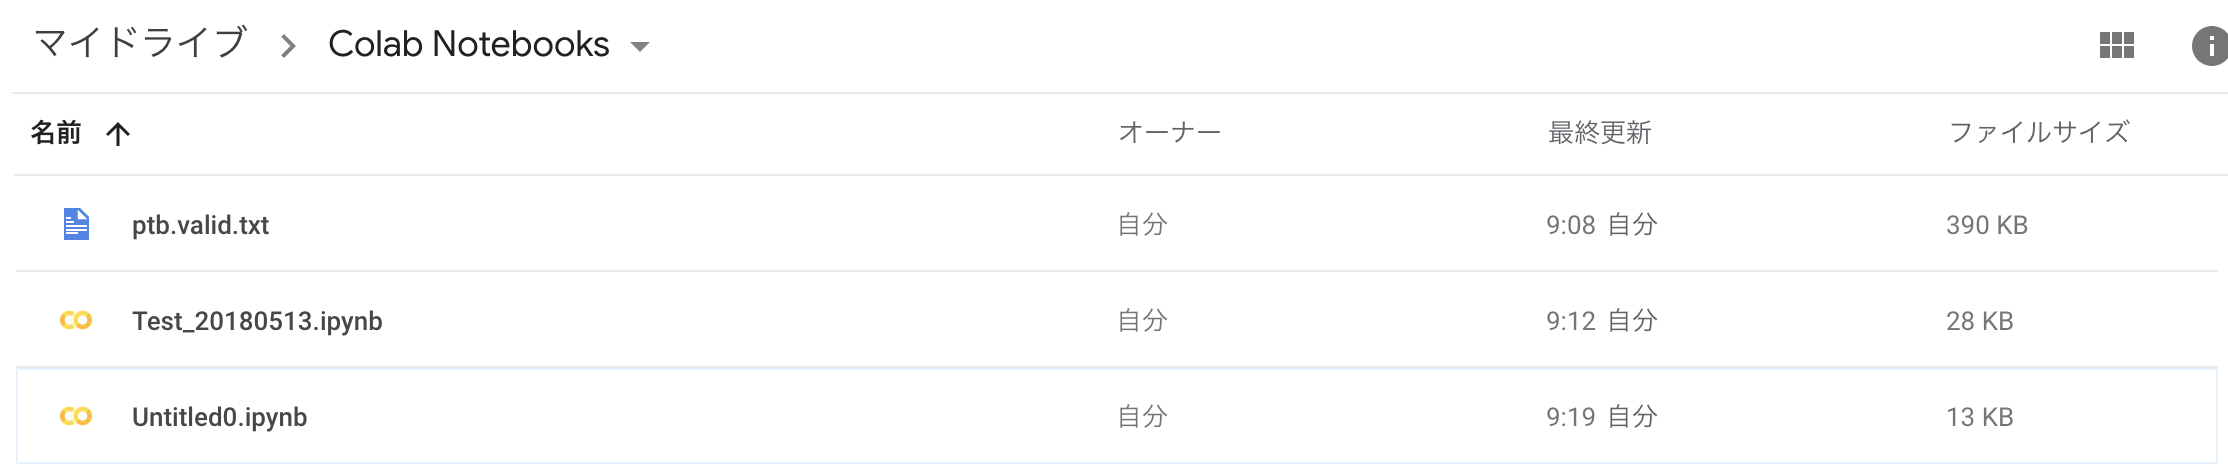Click the 9:12 modified time cell
The height and width of the screenshot is (474, 2228).
tap(1571, 321)
